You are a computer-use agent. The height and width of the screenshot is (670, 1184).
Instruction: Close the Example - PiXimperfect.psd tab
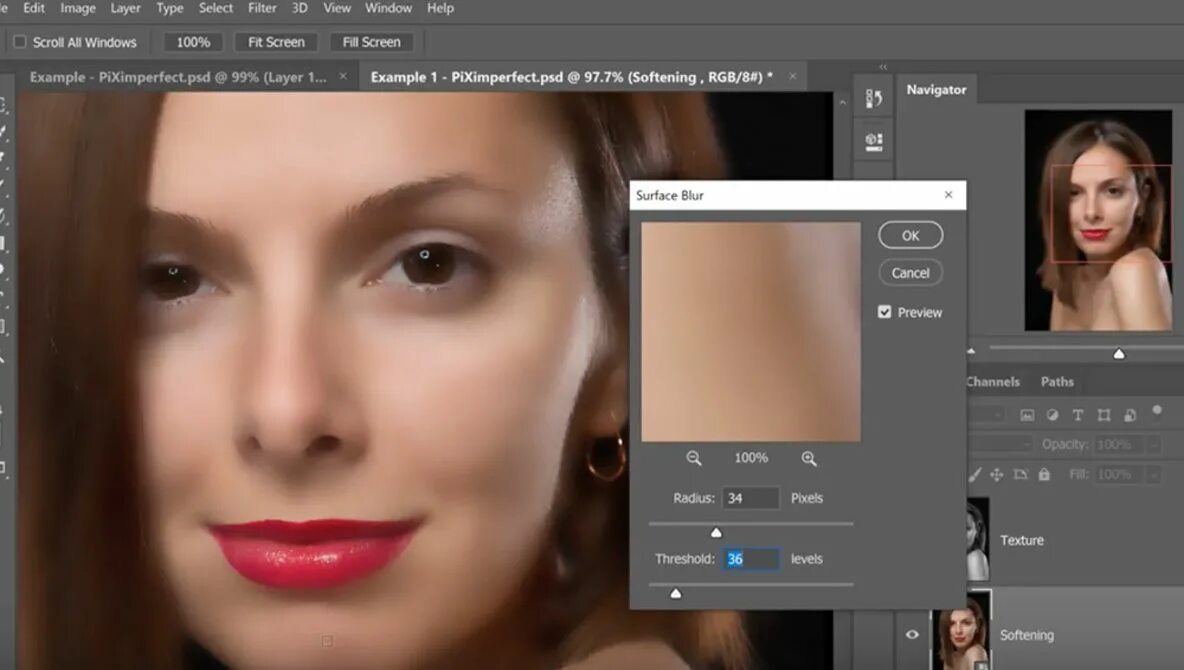click(343, 76)
